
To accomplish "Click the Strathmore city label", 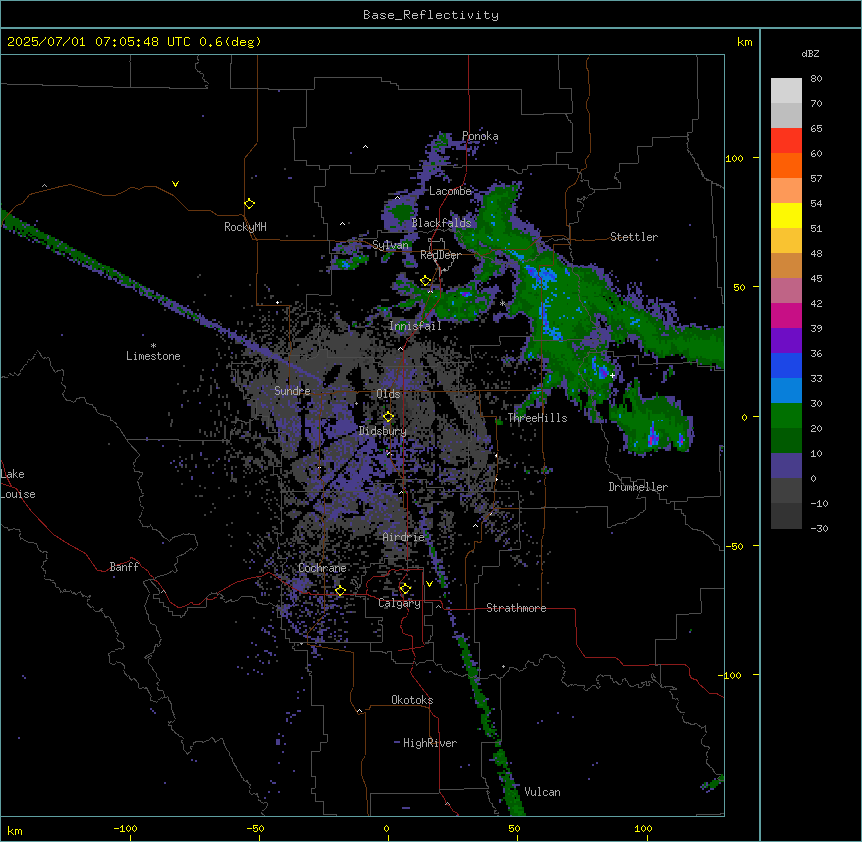I will (516, 608).
